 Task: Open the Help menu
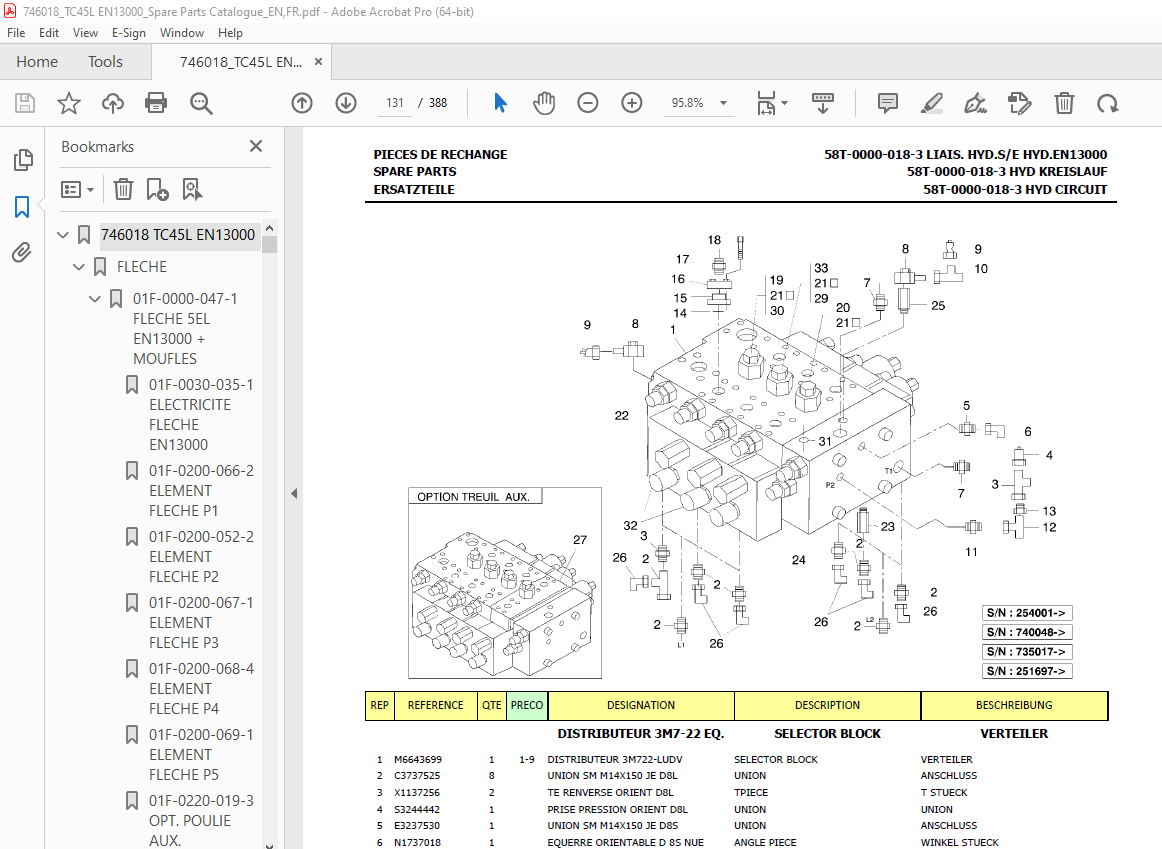click(230, 33)
